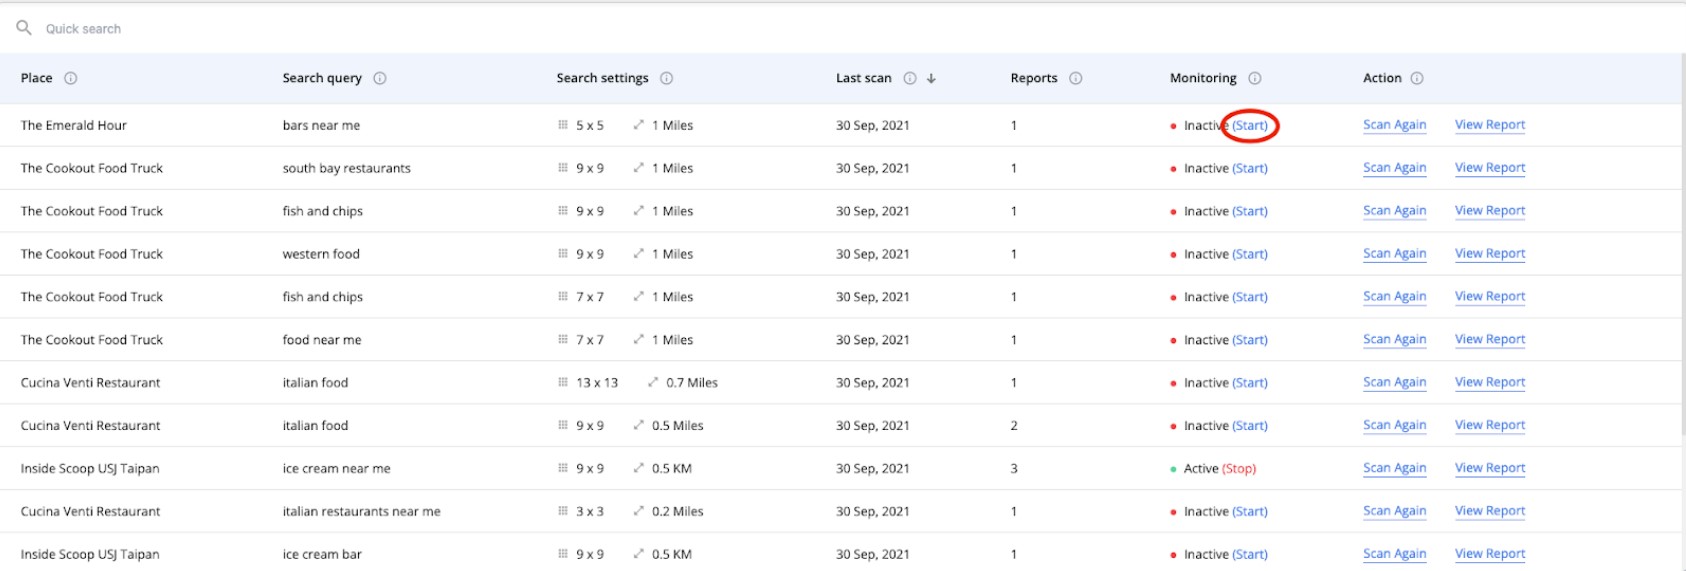Click the magnifier icon in Quick search

point(24,28)
